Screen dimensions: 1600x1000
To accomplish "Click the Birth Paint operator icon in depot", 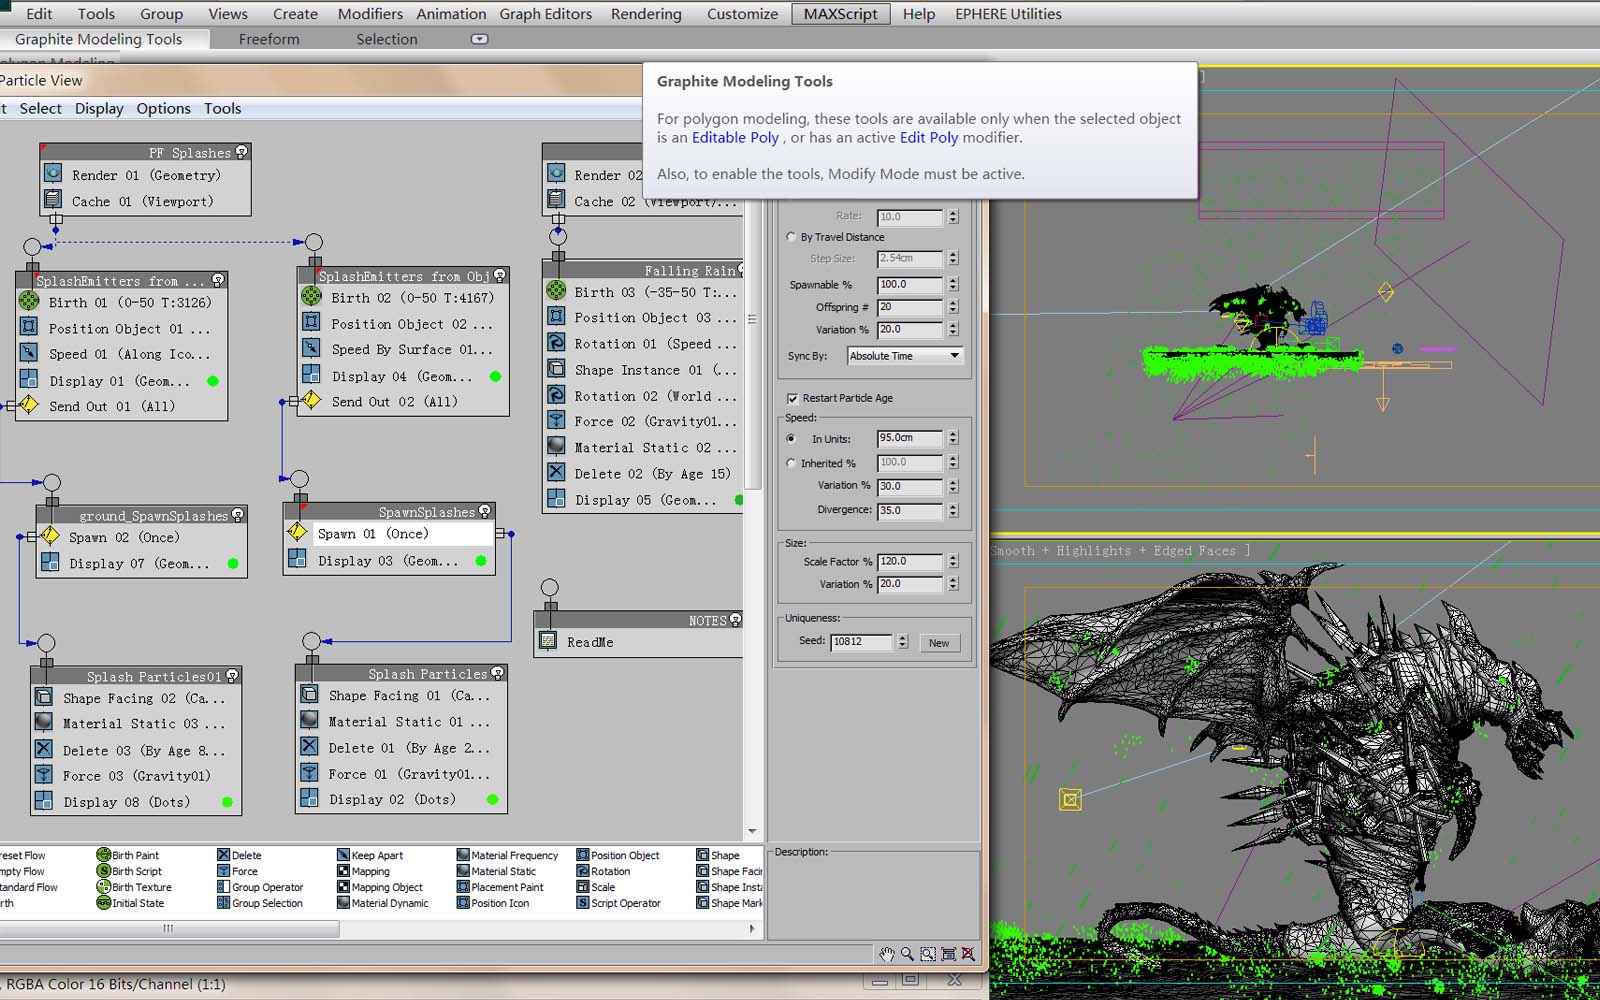I will pos(103,855).
